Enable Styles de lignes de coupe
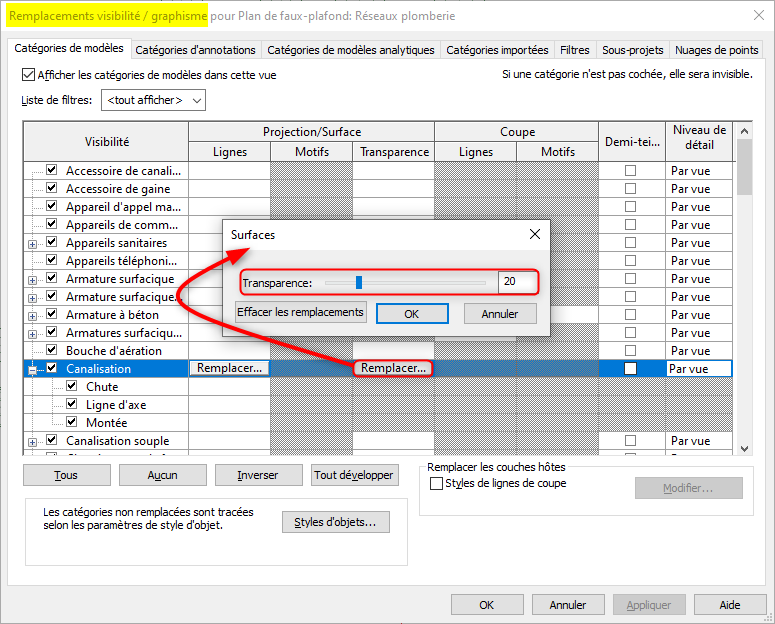The image size is (775, 624). pos(436,484)
